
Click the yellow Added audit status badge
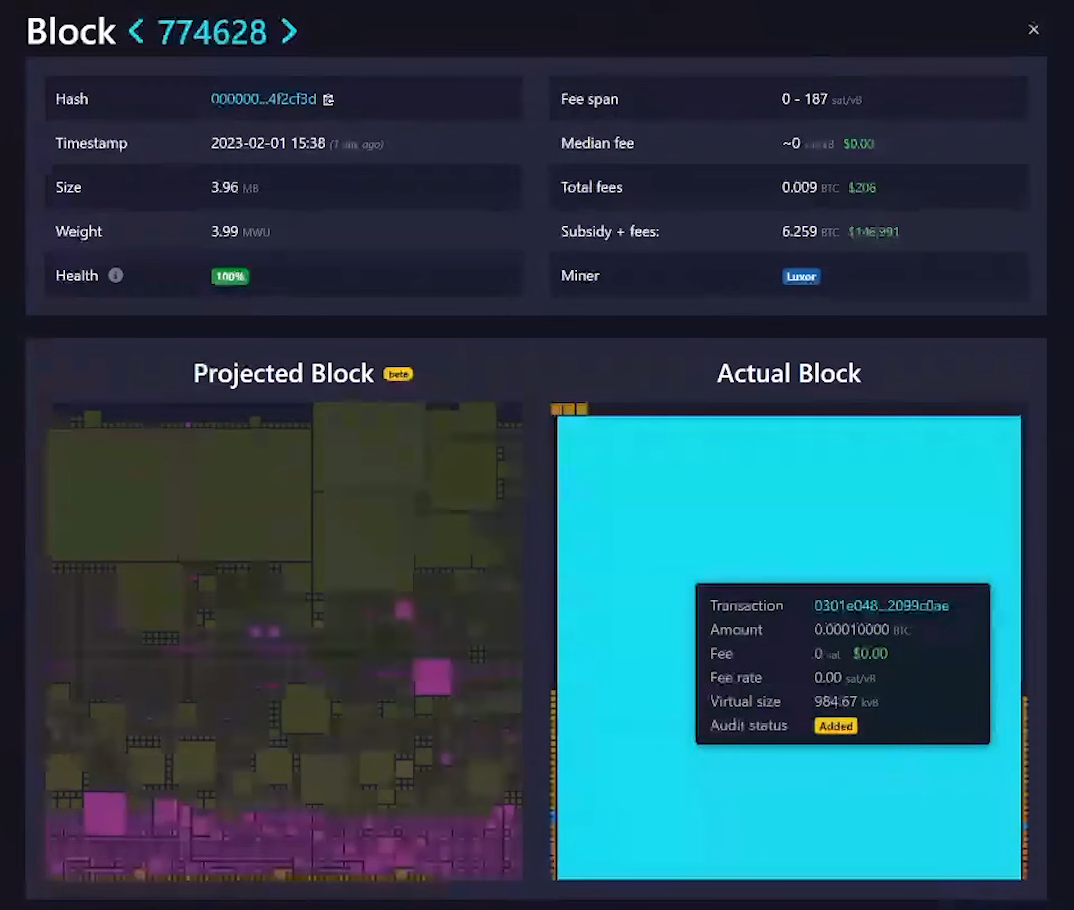click(835, 726)
